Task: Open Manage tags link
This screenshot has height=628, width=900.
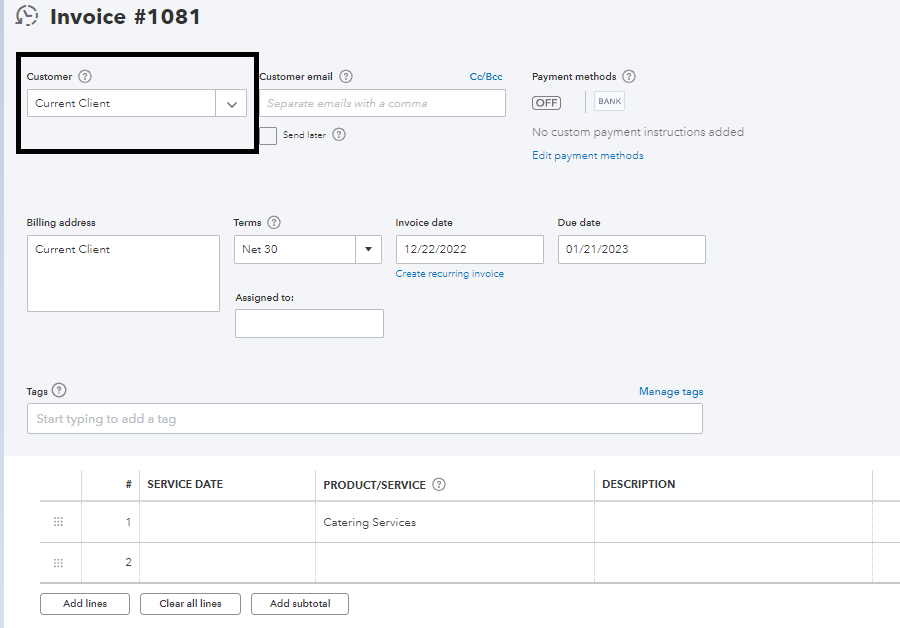Action: pos(671,391)
